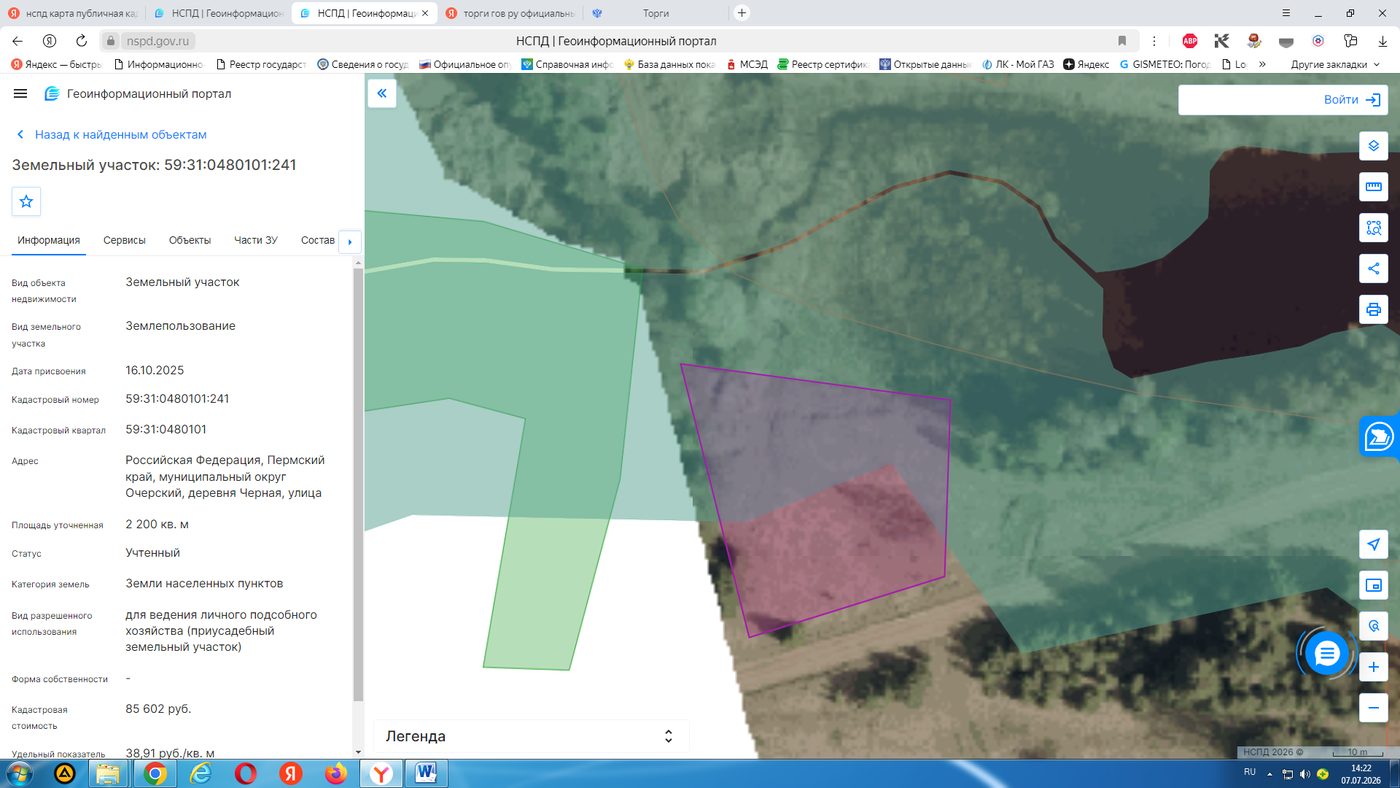
Task: Open the hamburger menu
Action: (20, 94)
